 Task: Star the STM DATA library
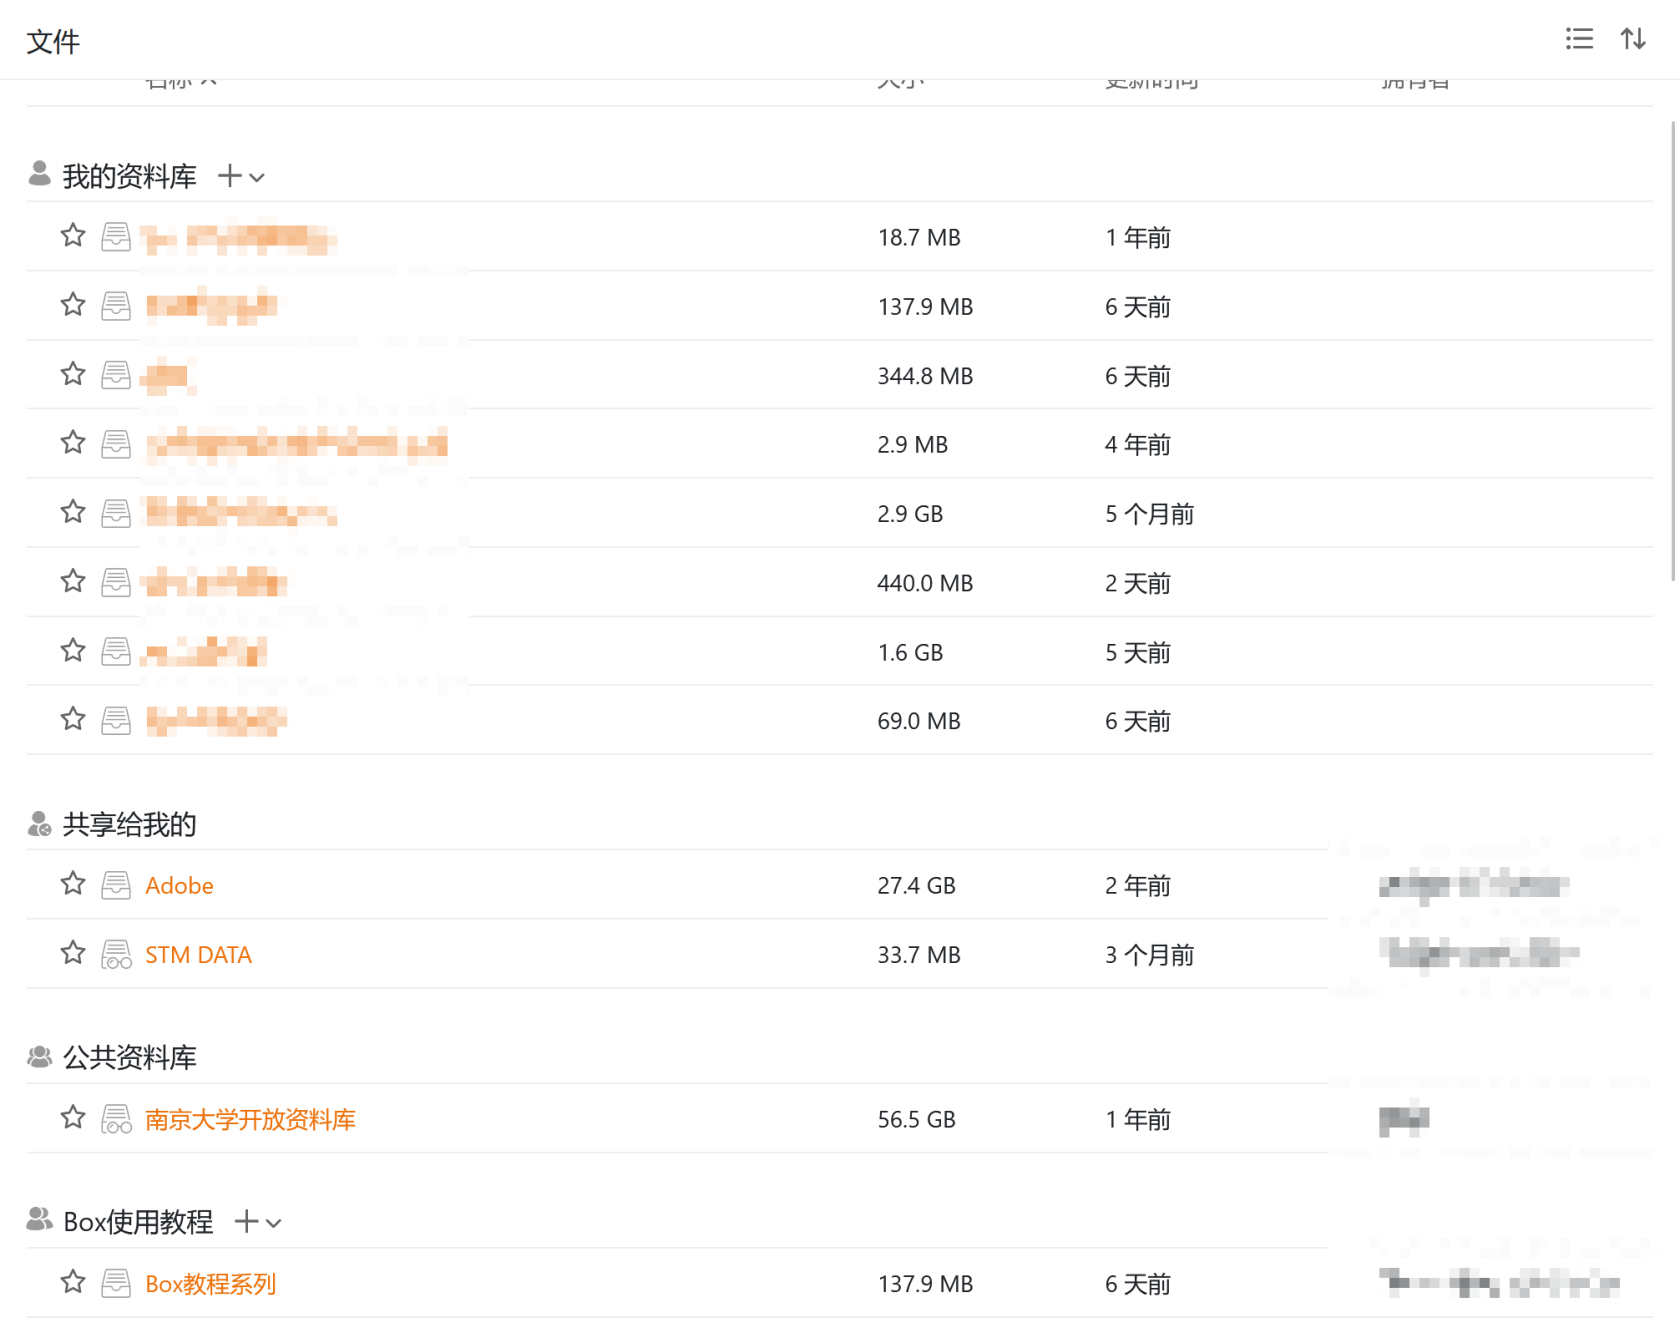pyautogui.click(x=73, y=953)
